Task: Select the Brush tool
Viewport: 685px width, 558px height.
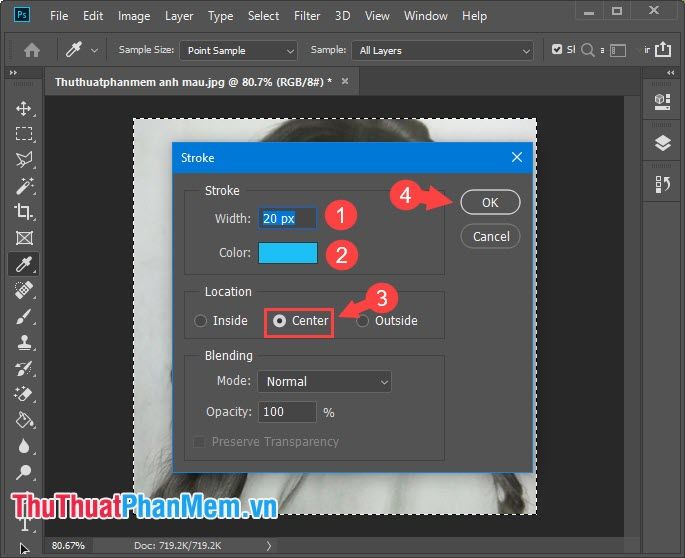Action: [x=24, y=316]
